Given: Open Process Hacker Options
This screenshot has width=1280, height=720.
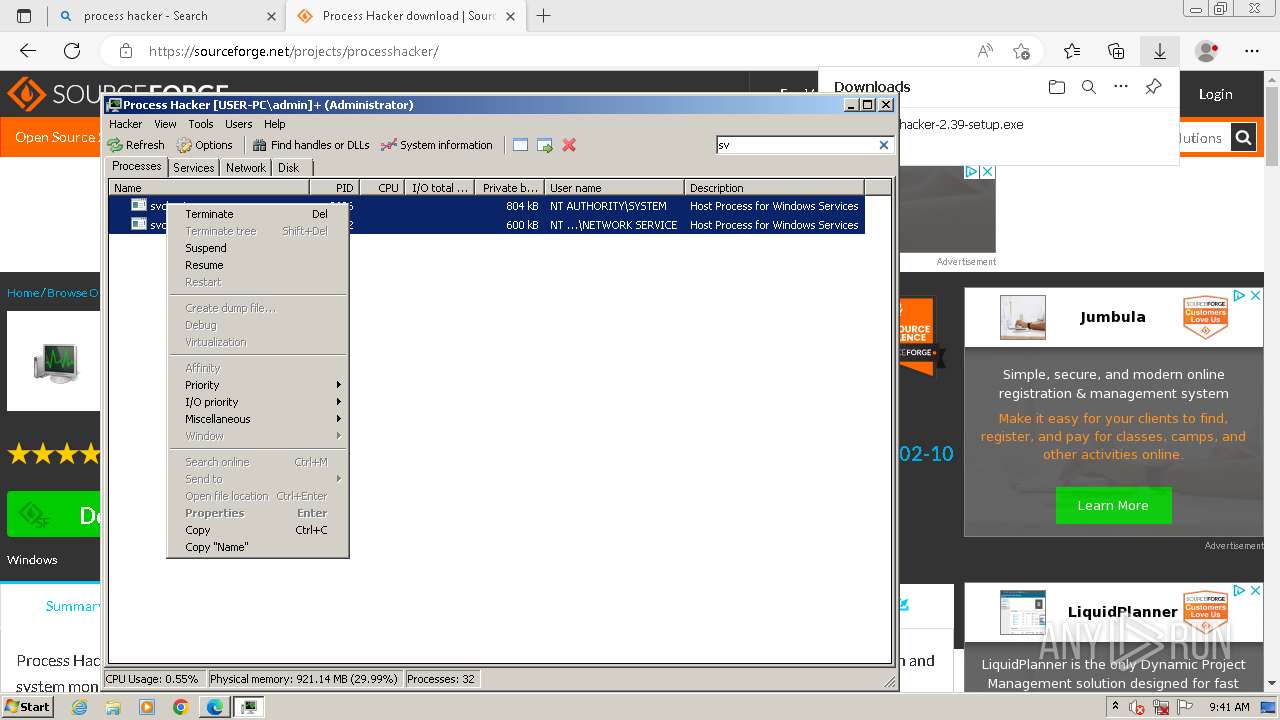Looking at the screenshot, I should tap(205, 145).
